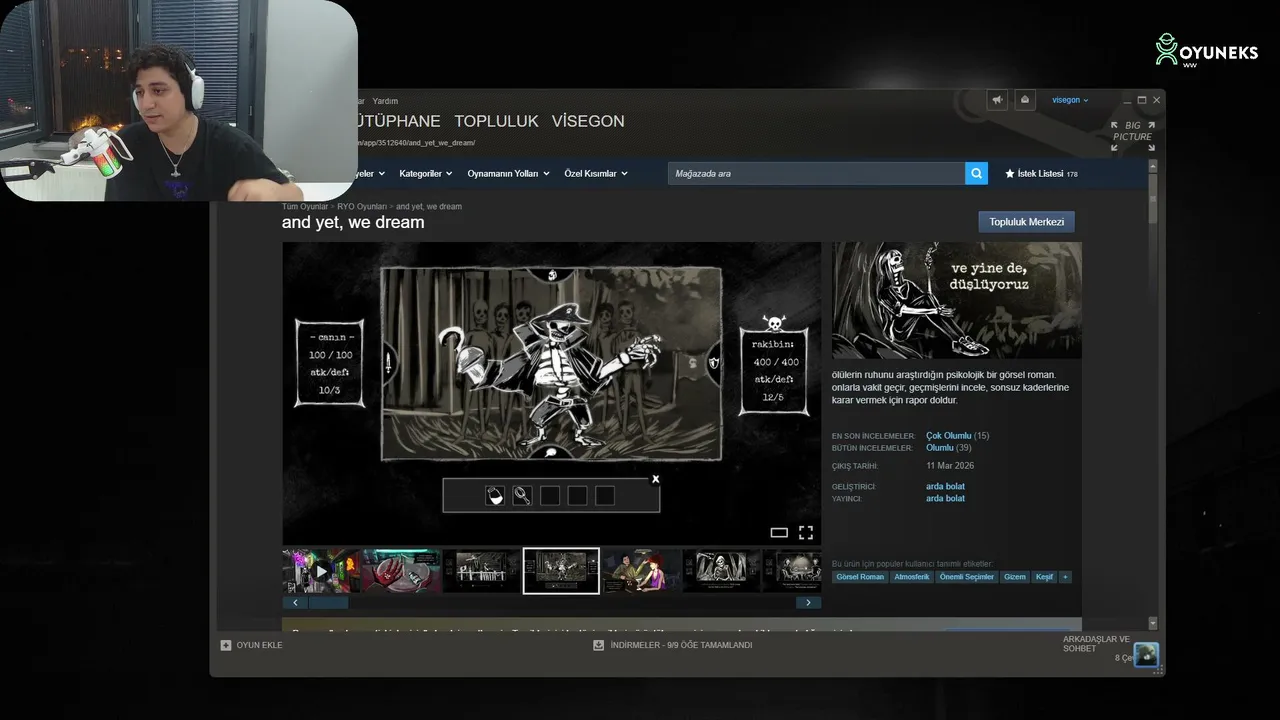Select the Görsel Roman tag

click(x=860, y=577)
